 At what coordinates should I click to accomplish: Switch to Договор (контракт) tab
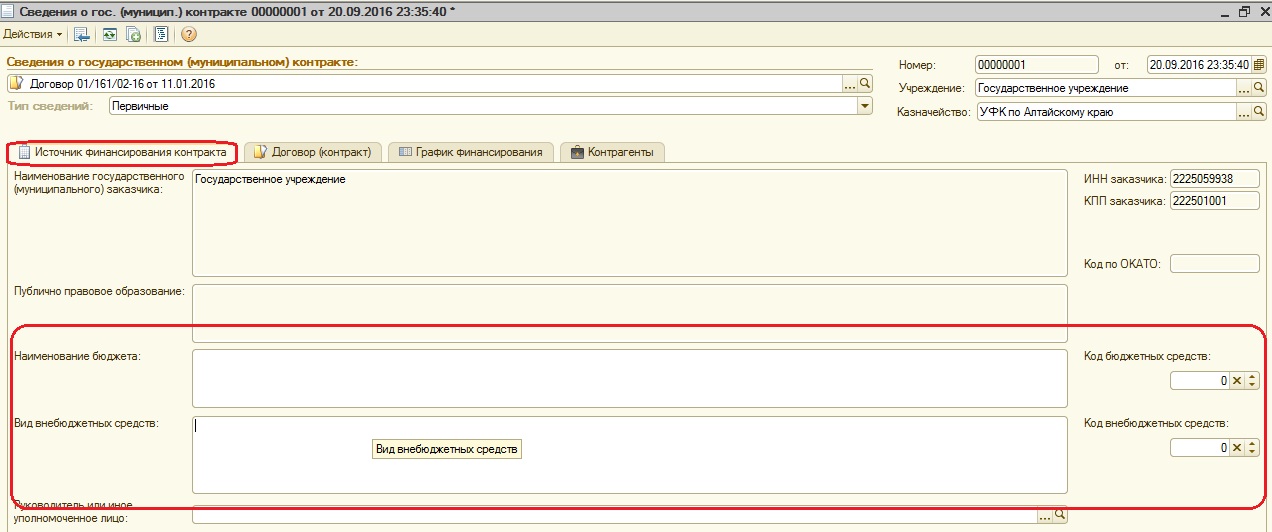(313, 152)
